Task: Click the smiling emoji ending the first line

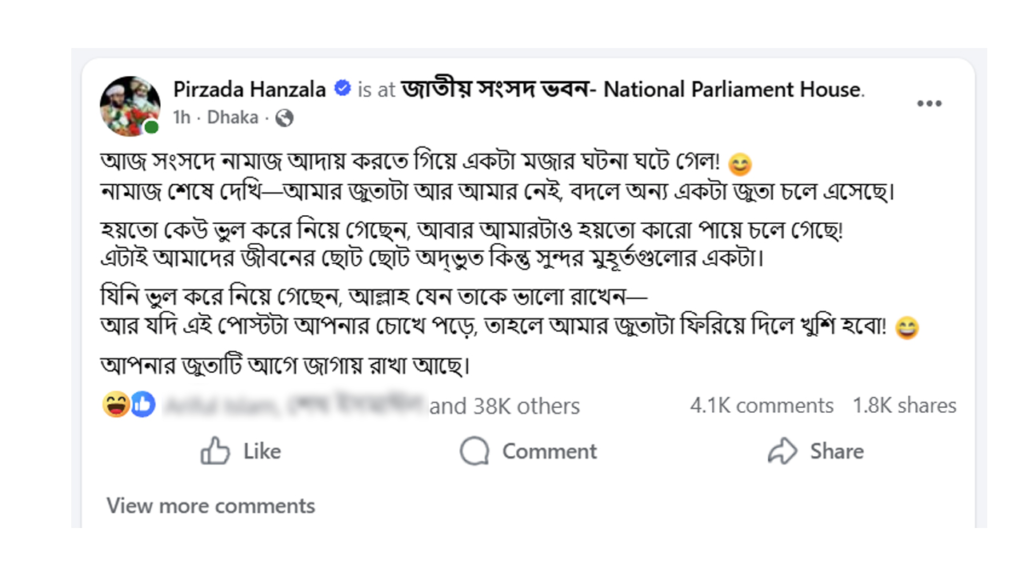Action: pos(740,163)
